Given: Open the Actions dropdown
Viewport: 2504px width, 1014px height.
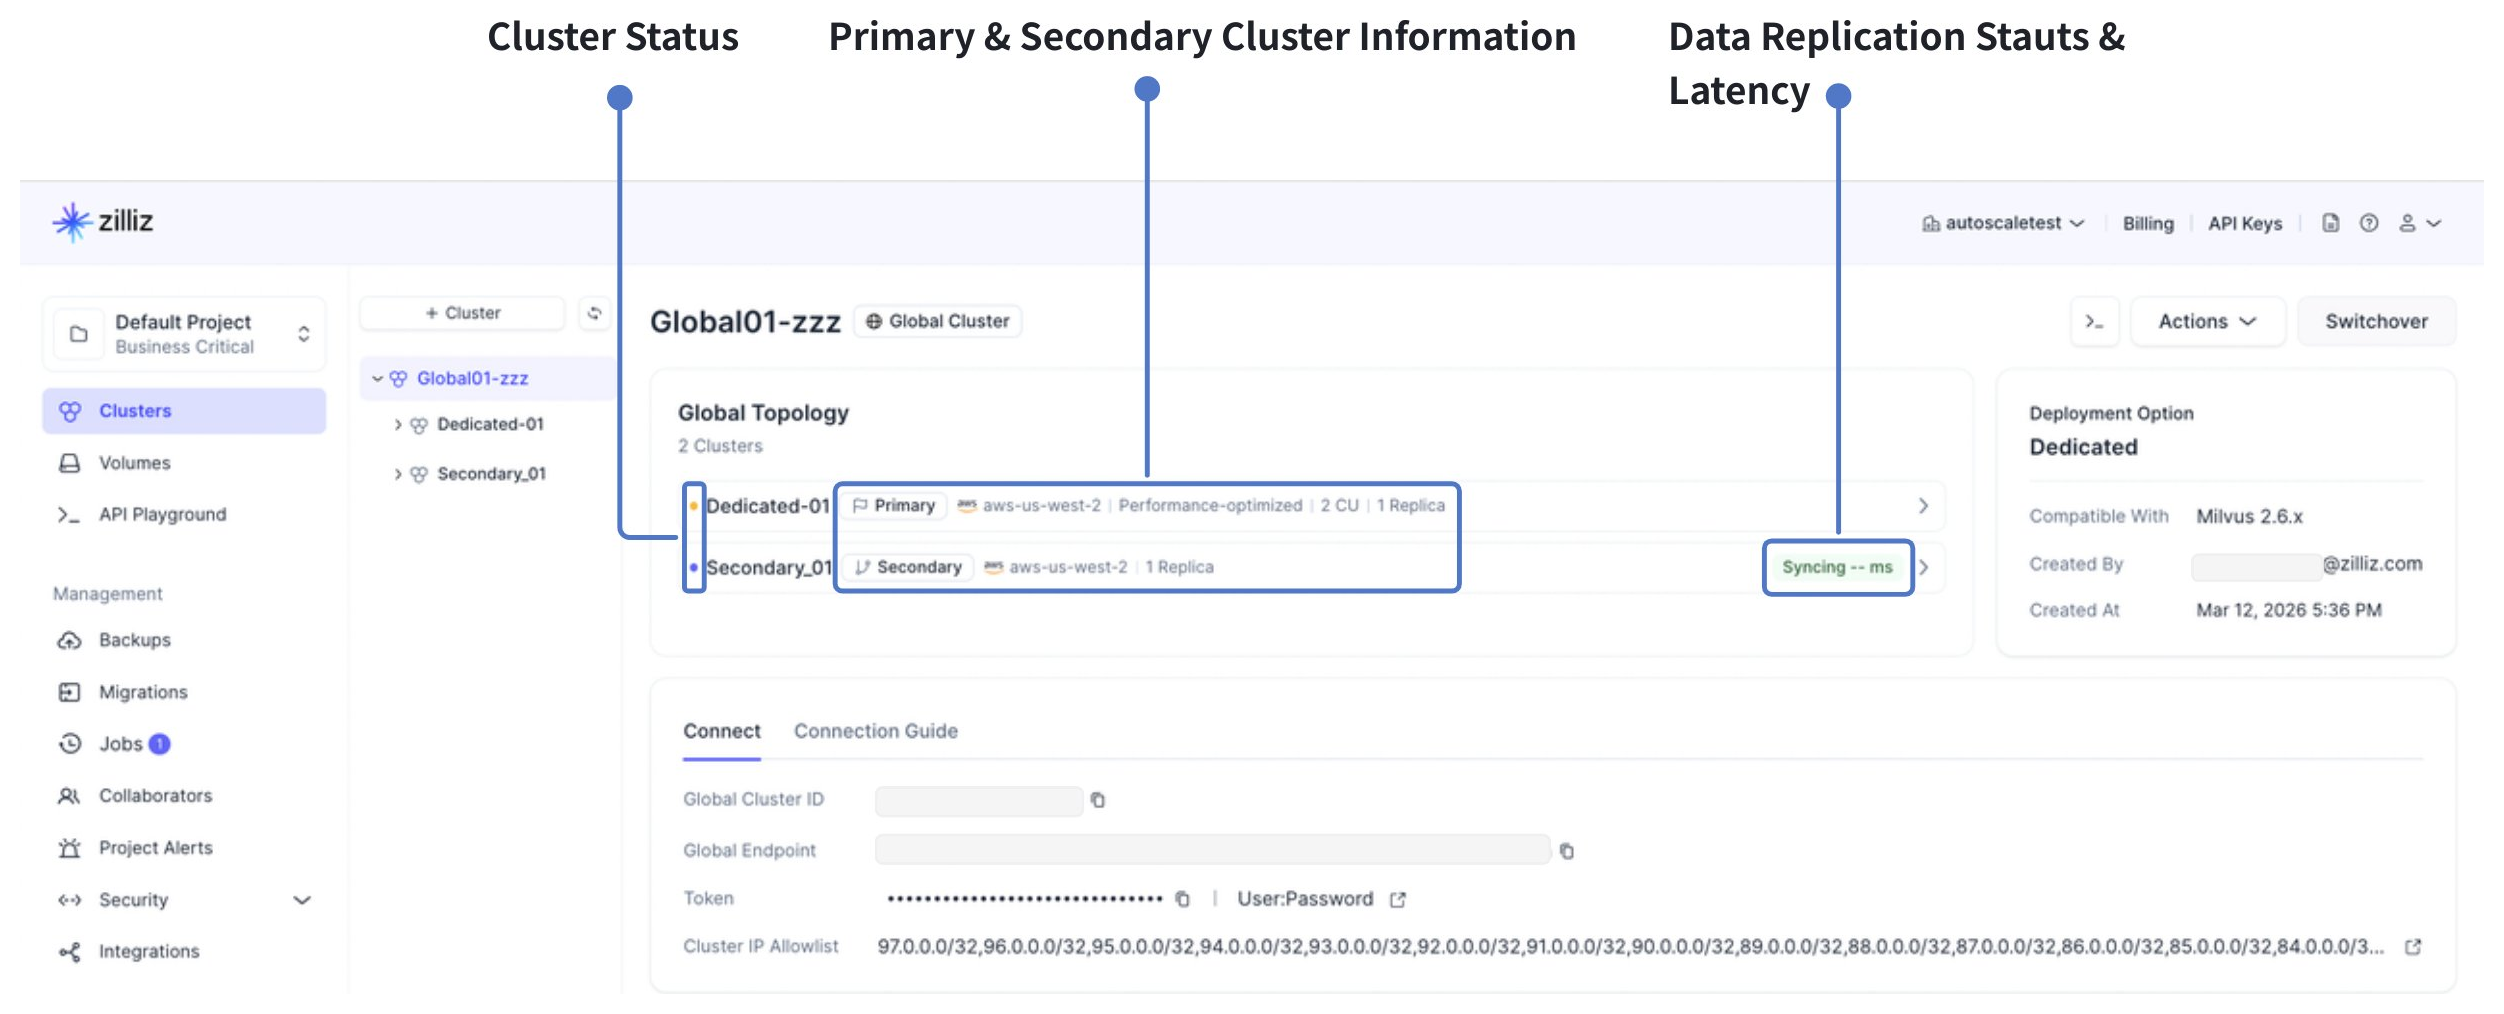Looking at the screenshot, I should [2207, 322].
